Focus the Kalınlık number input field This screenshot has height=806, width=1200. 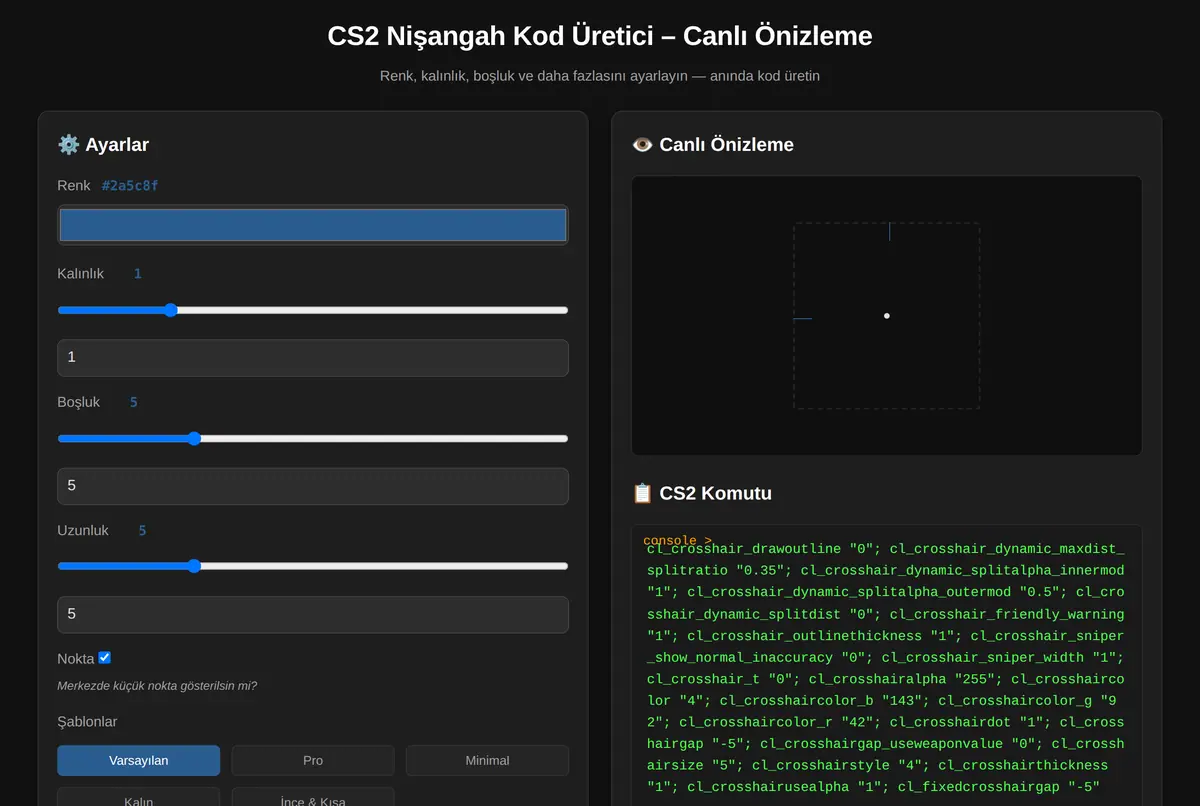[x=313, y=358]
